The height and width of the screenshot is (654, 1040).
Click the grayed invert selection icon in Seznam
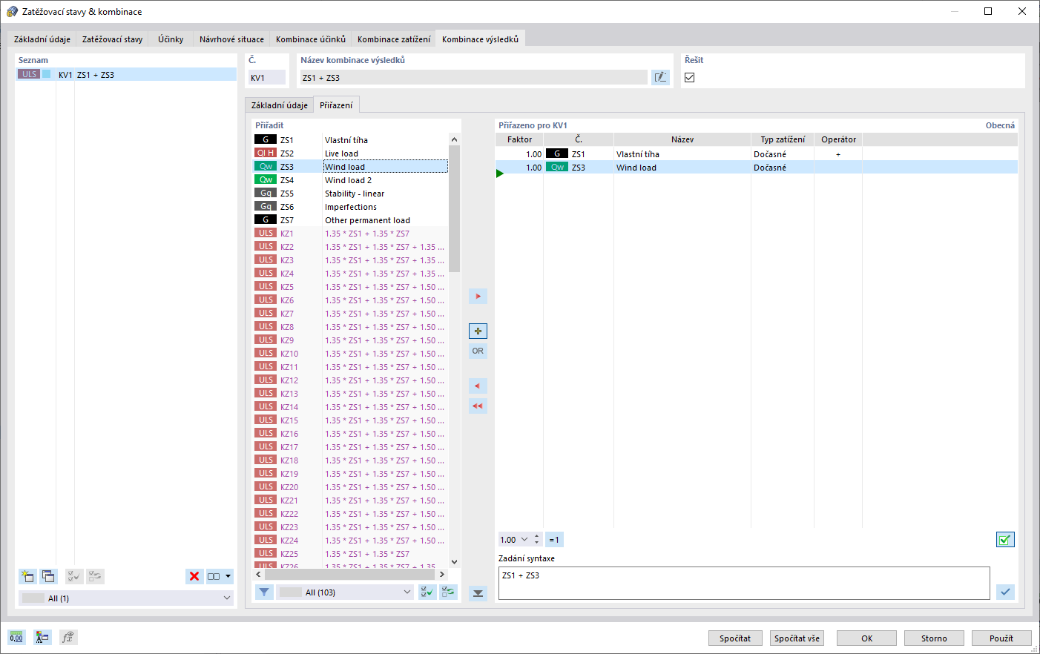96,576
